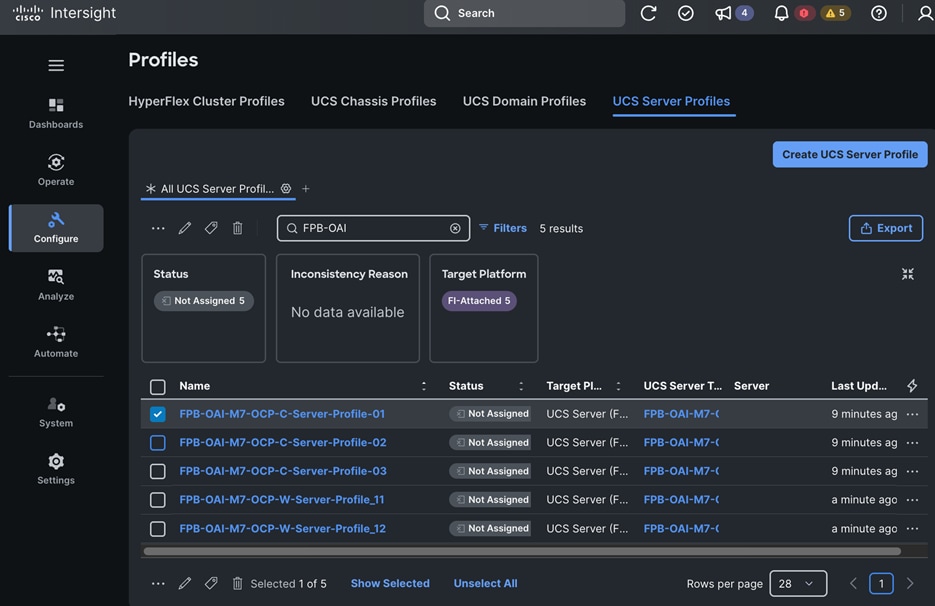The height and width of the screenshot is (606, 935).
Task: Open the Analyze section
Action: pos(56,285)
